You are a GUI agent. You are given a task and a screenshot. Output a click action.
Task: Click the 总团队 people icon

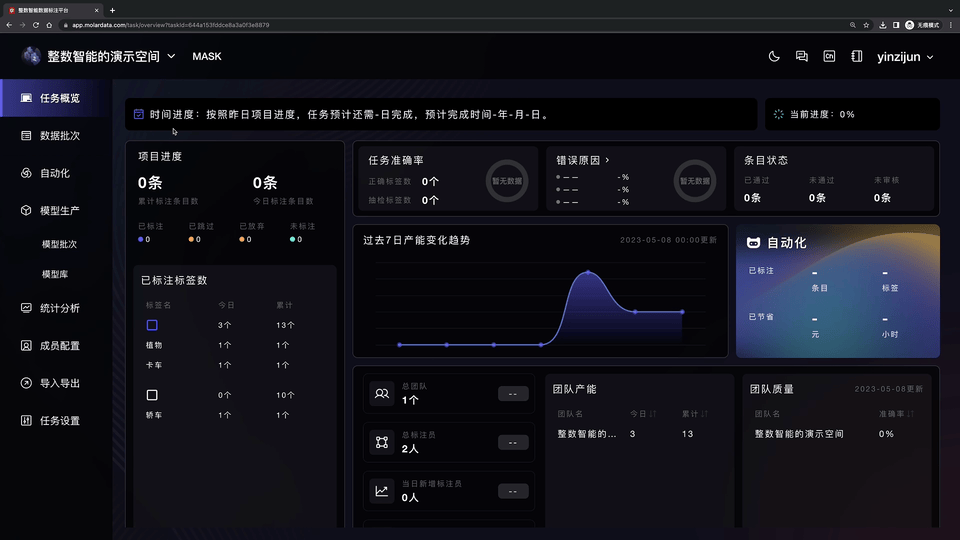click(381, 394)
